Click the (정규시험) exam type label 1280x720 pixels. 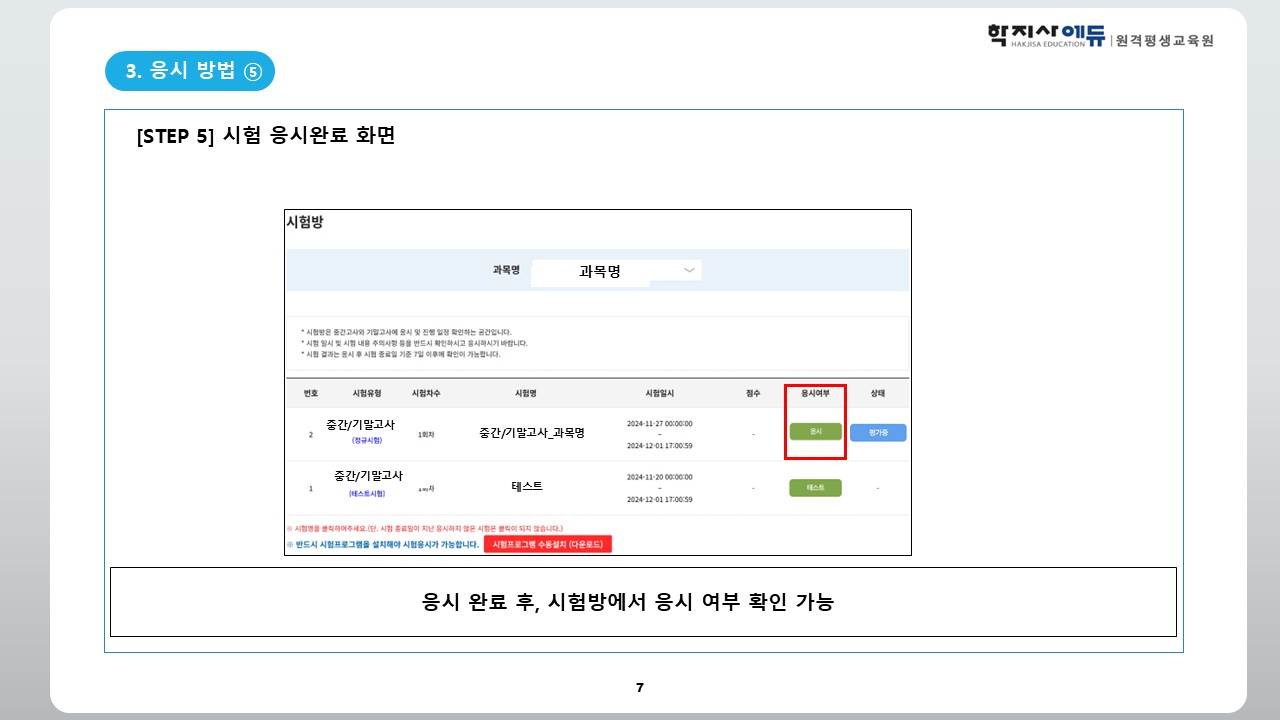click(366, 440)
